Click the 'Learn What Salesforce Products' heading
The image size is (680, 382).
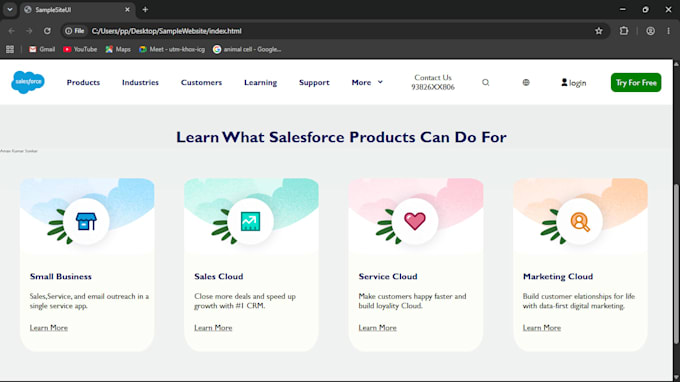(x=341, y=137)
